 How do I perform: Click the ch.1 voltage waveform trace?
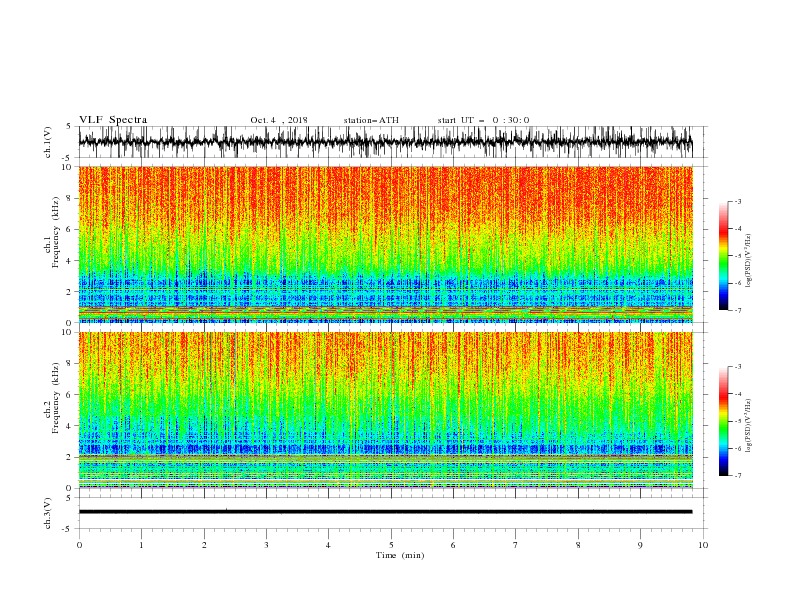coord(385,142)
